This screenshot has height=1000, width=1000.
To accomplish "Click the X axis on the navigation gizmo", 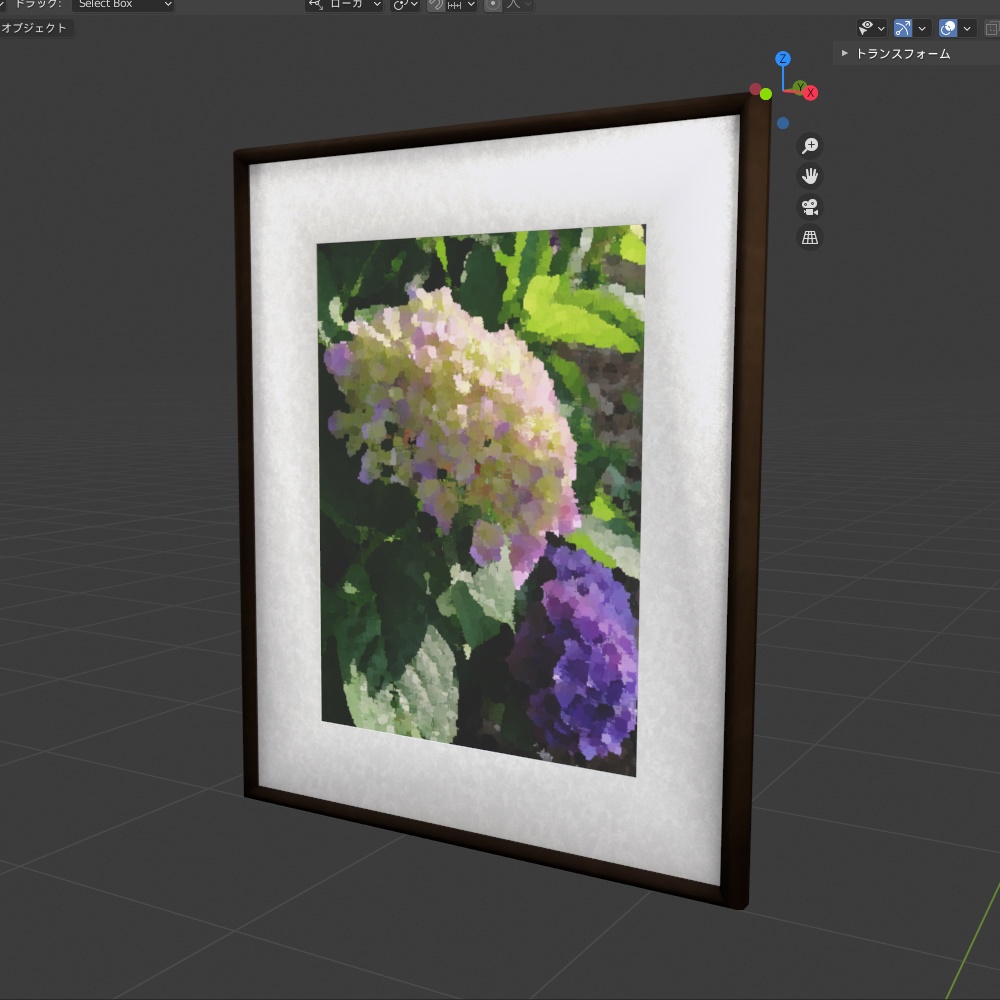I will coord(809,92).
